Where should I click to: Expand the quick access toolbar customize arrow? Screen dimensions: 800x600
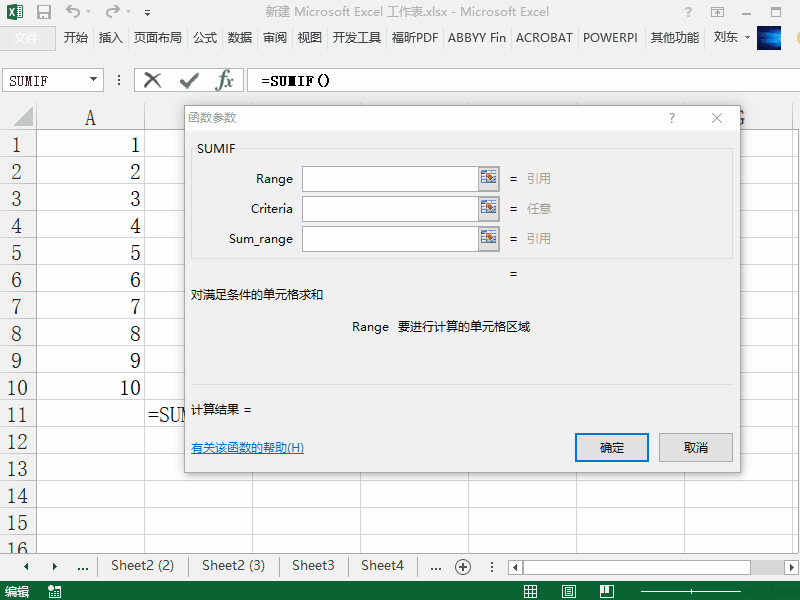[148, 13]
